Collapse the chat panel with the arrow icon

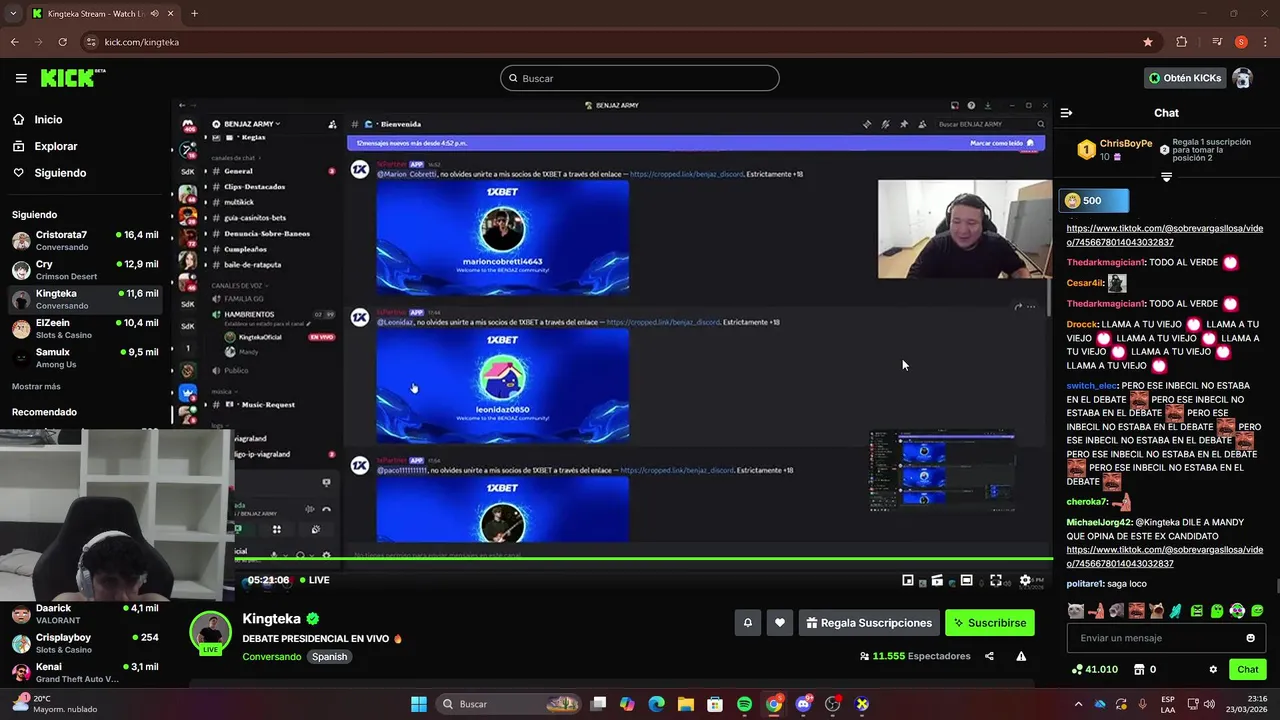(x=1066, y=113)
